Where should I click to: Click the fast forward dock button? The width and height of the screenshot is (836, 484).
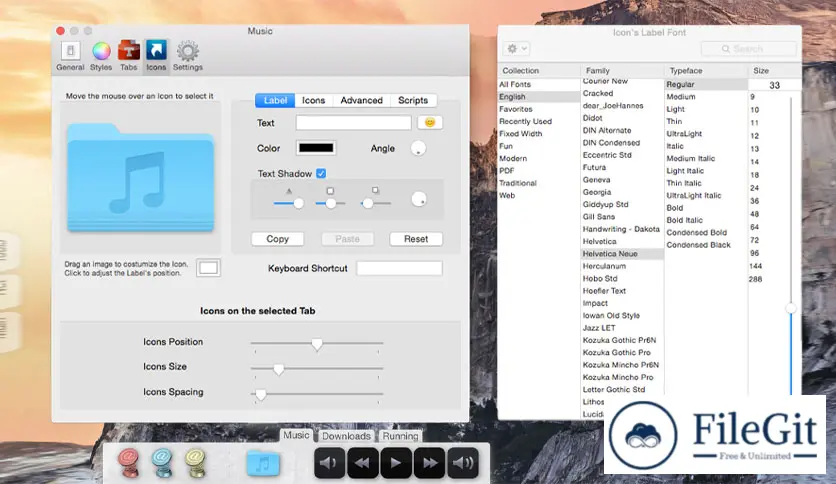(x=429, y=463)
